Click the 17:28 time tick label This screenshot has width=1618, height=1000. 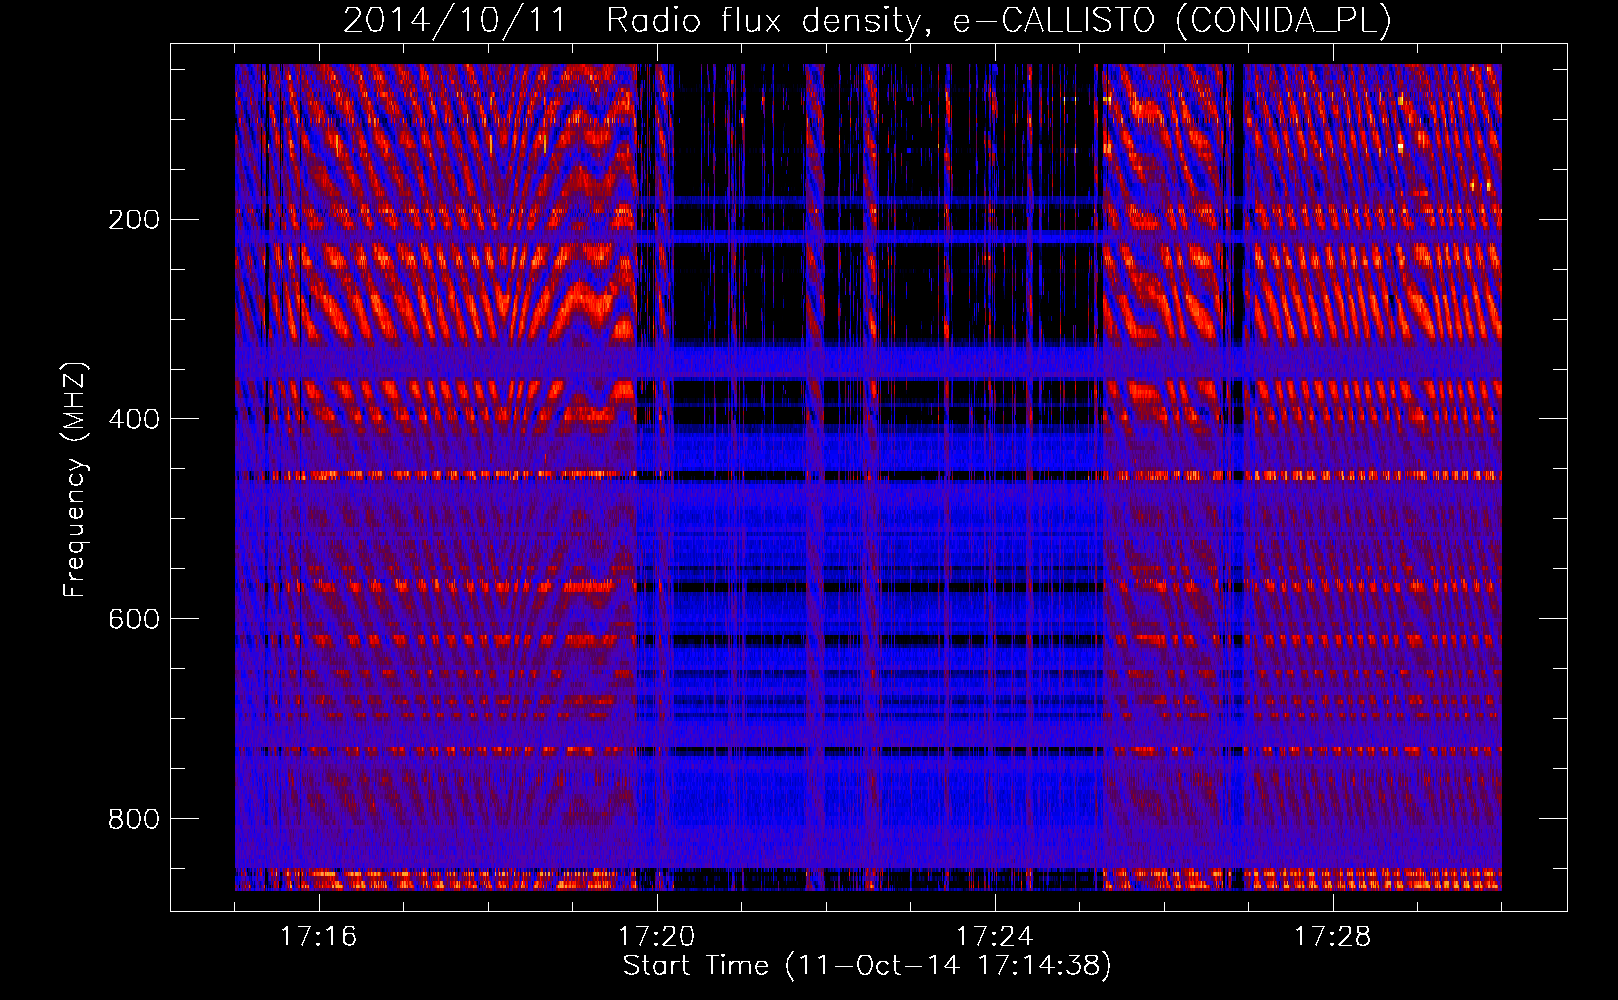tap(1333, 936)
